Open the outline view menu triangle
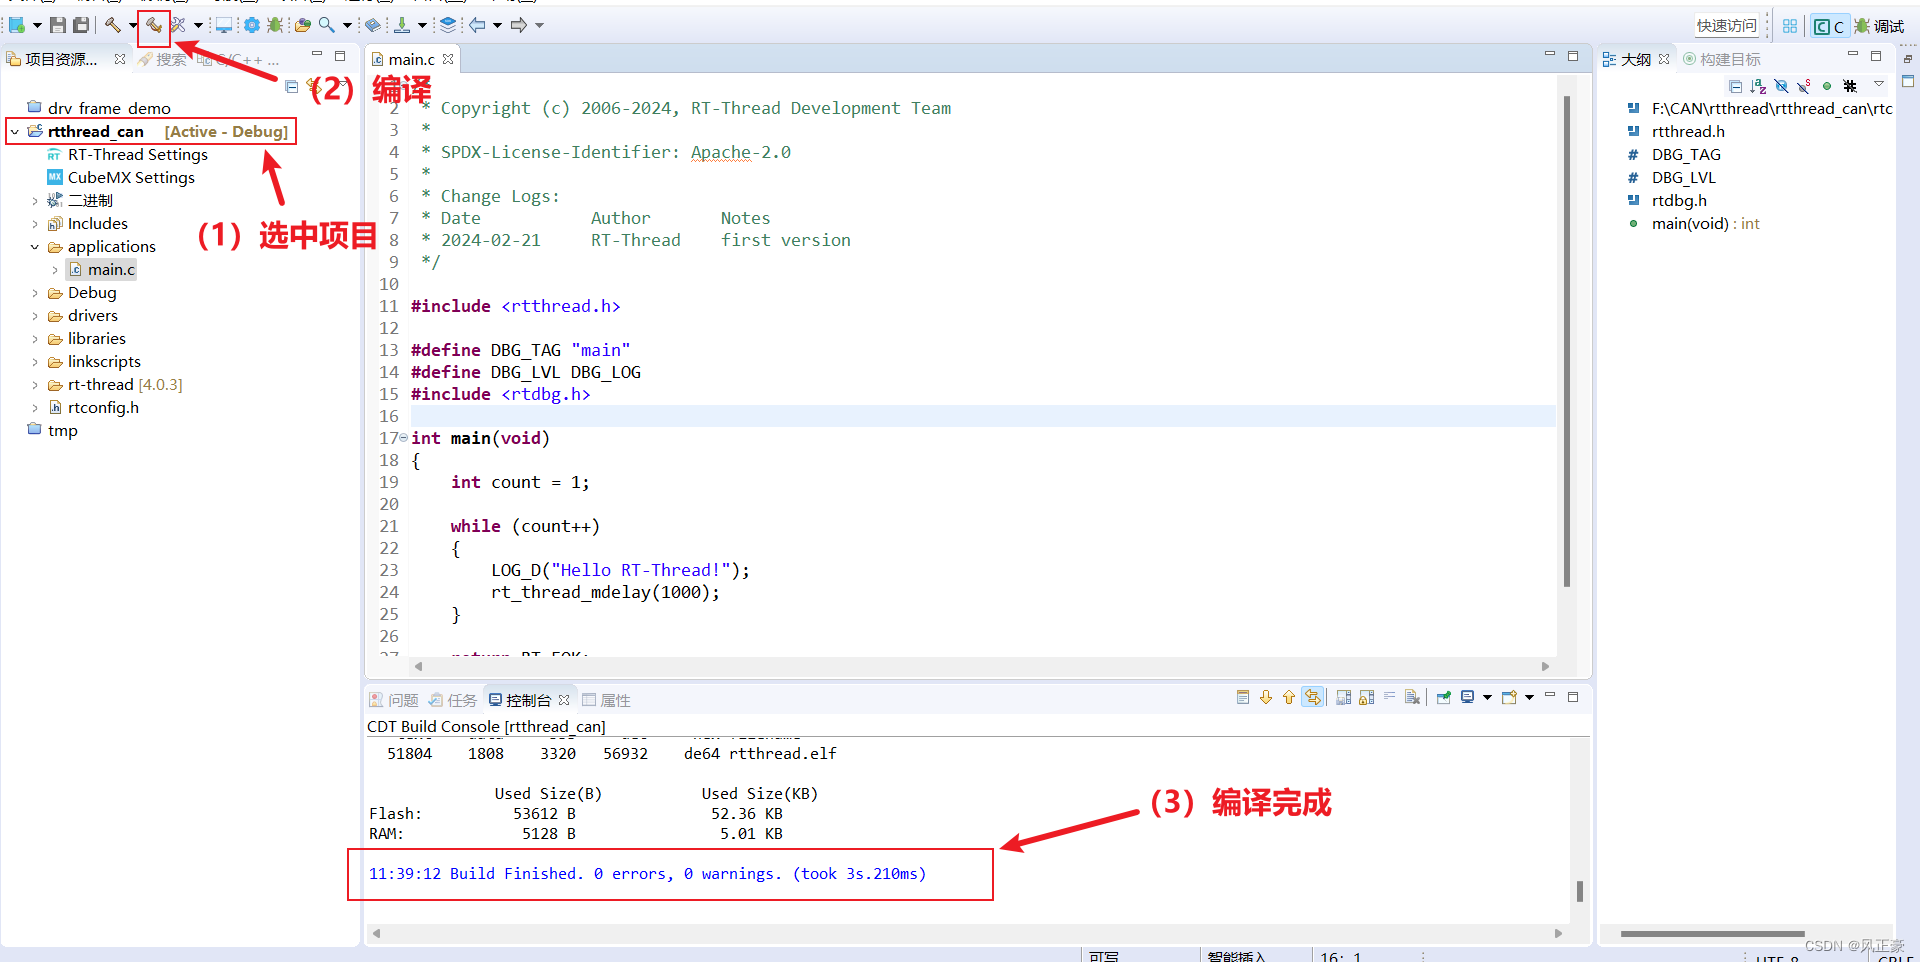 (1879, 84)
